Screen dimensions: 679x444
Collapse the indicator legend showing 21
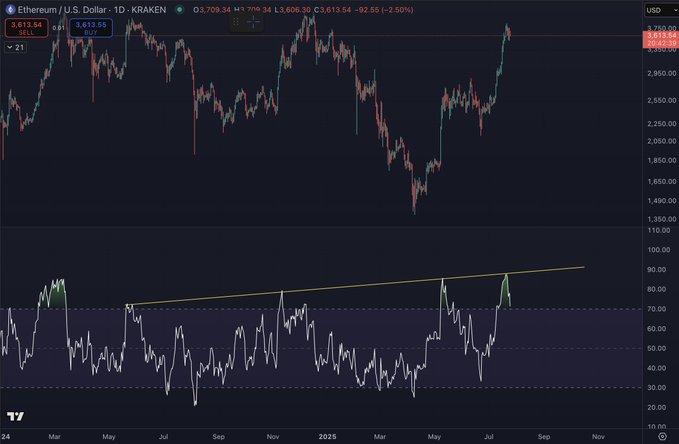coord(16,47)
